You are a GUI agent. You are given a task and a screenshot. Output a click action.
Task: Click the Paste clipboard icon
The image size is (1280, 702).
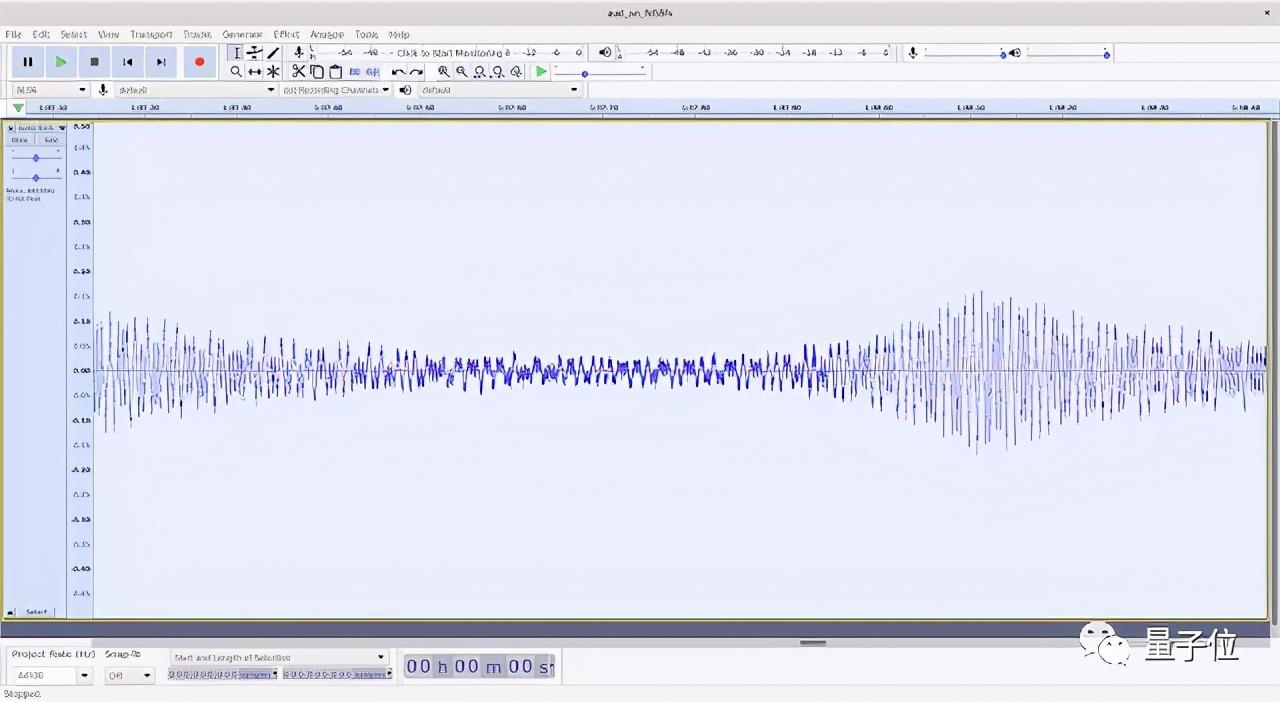click(x=336, y=72)
